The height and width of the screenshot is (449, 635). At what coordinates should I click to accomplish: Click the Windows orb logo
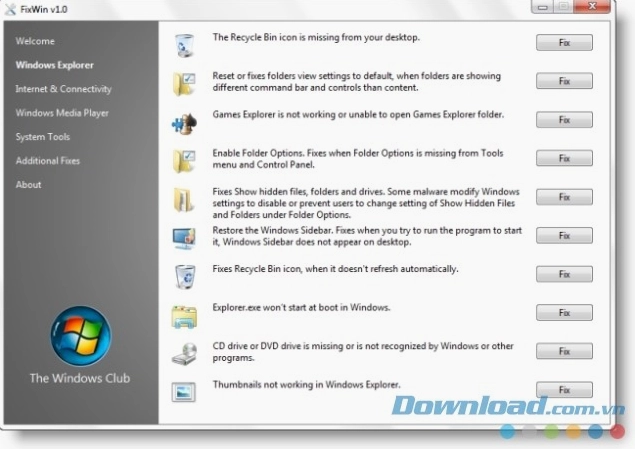81,336
